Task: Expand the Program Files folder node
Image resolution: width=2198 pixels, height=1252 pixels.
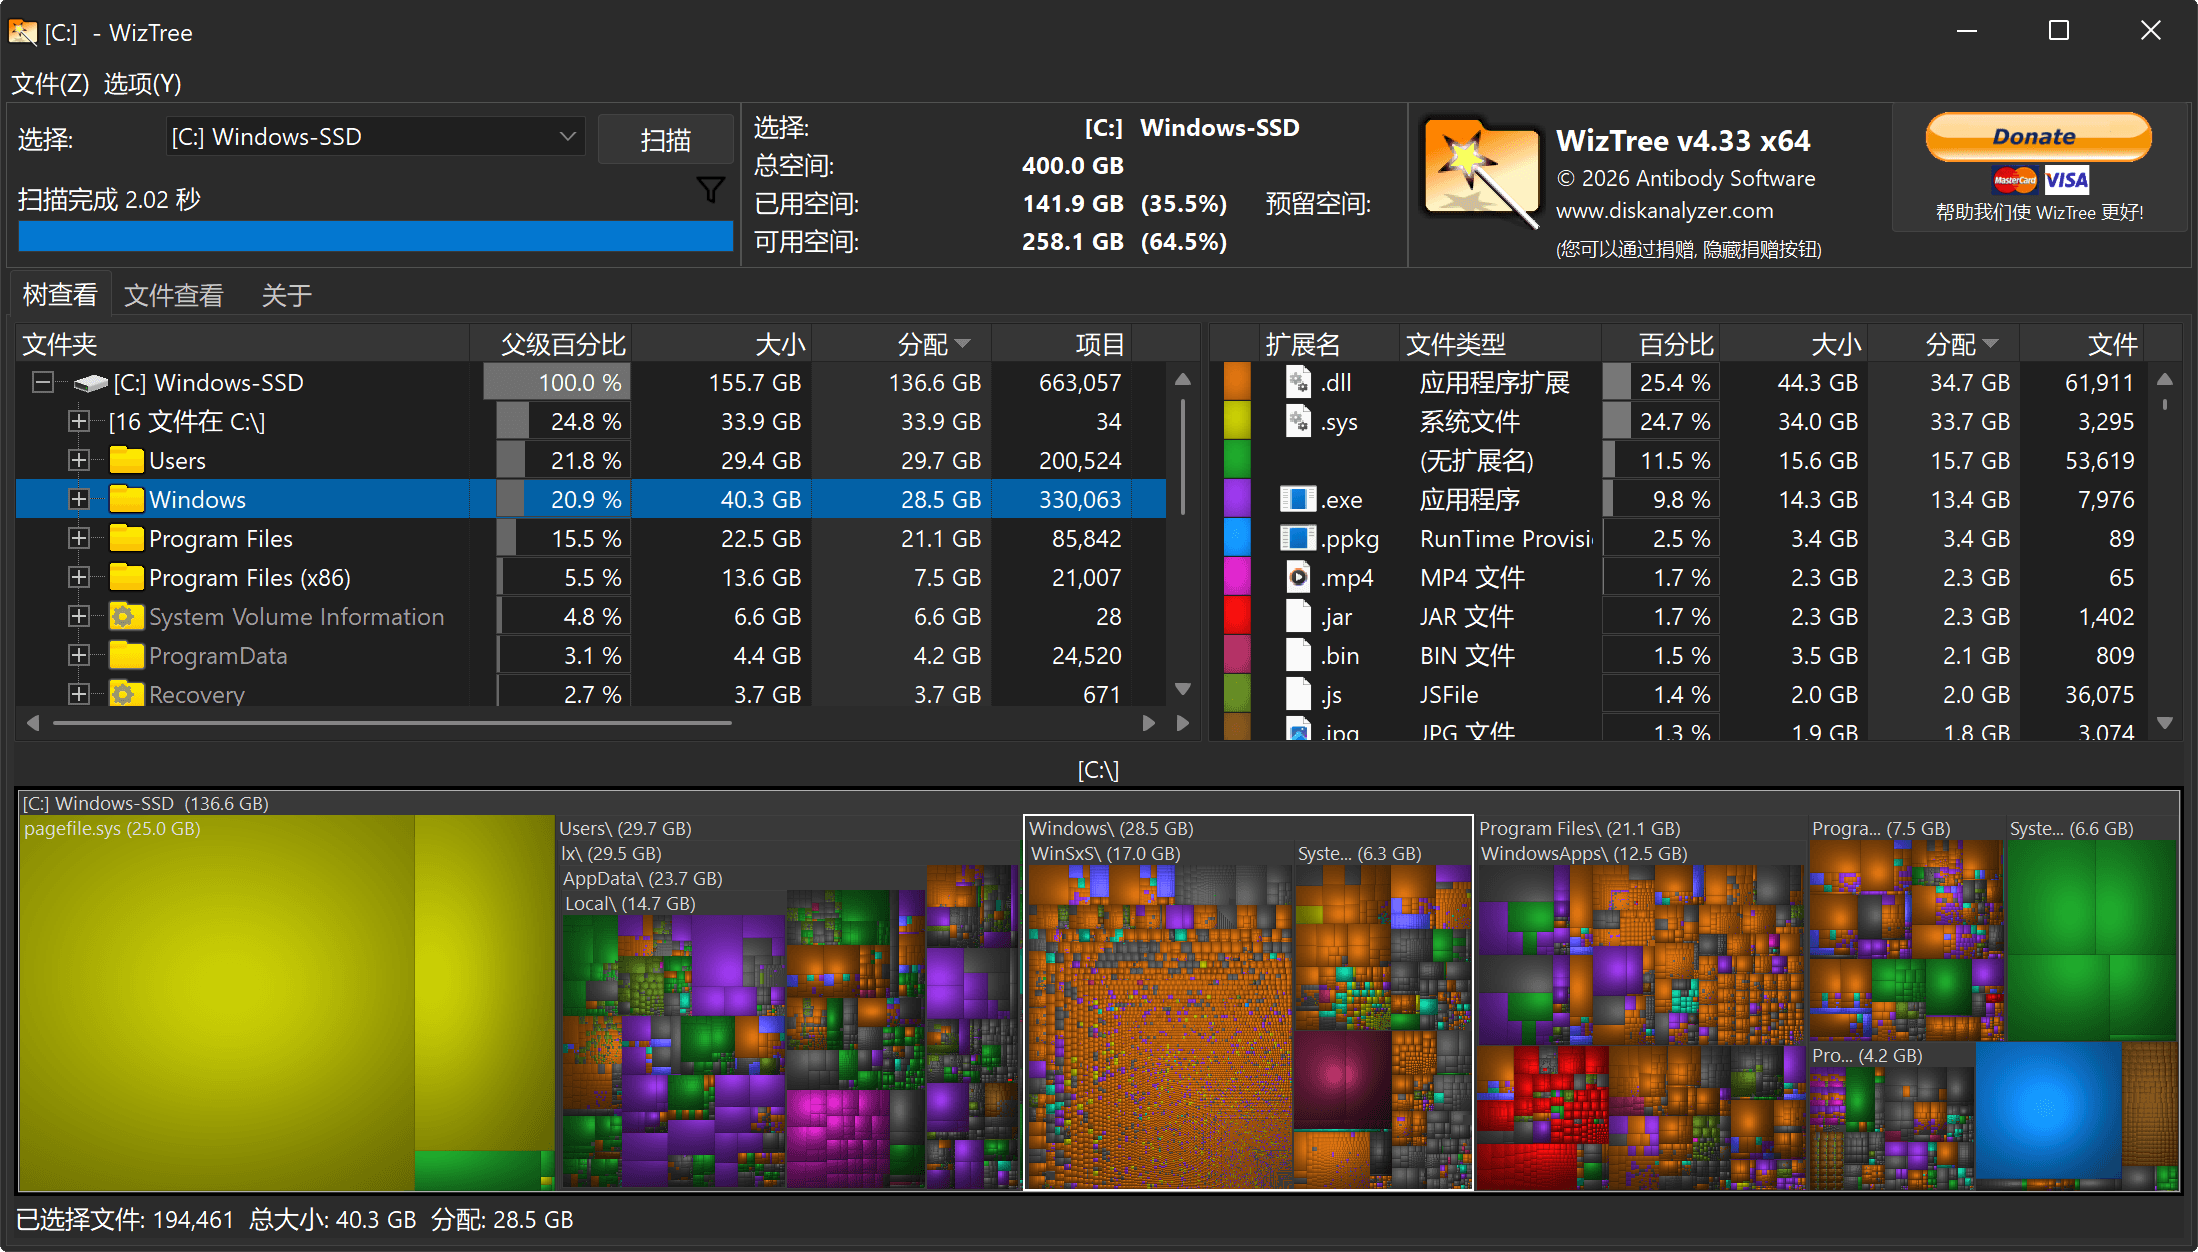Action: click(x=78, y=538)
